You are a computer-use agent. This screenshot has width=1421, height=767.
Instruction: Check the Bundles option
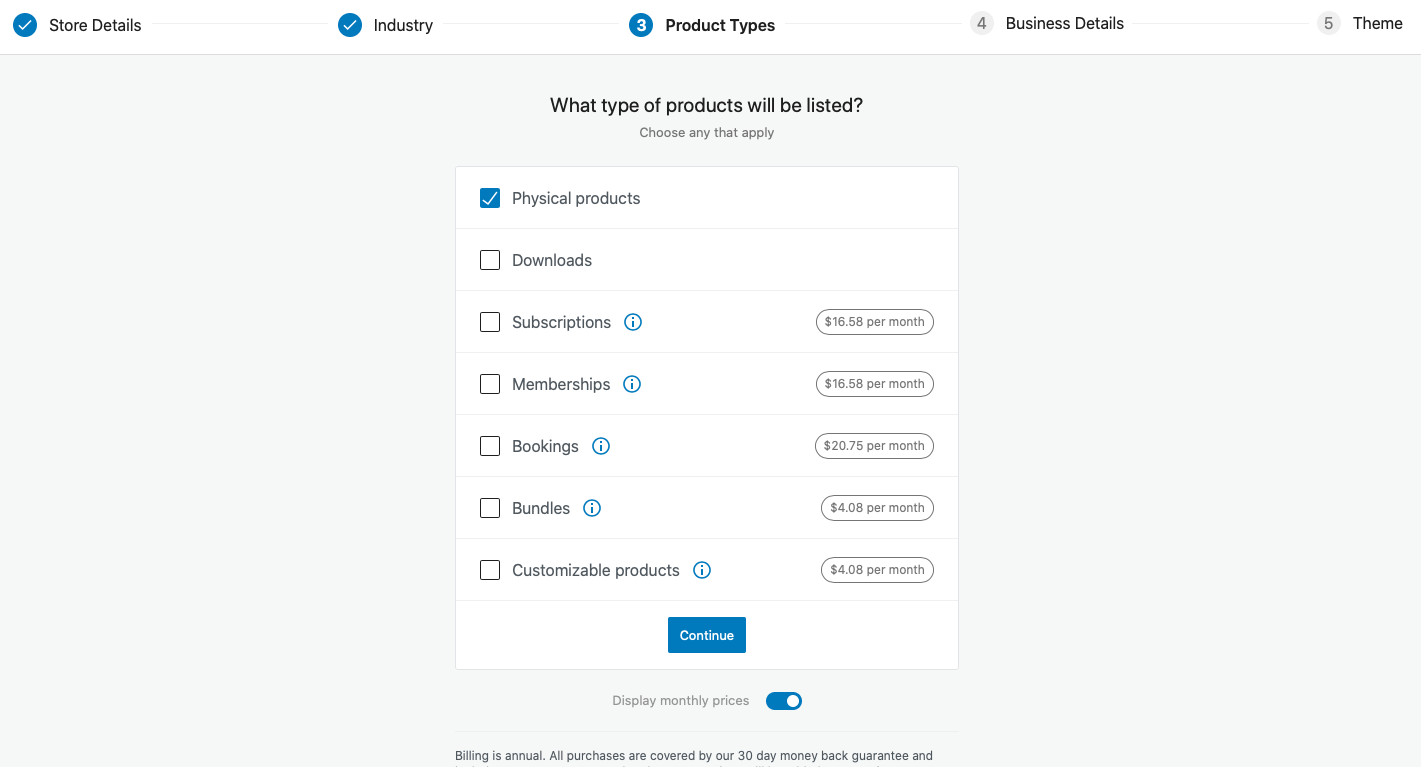pos(490,508)
